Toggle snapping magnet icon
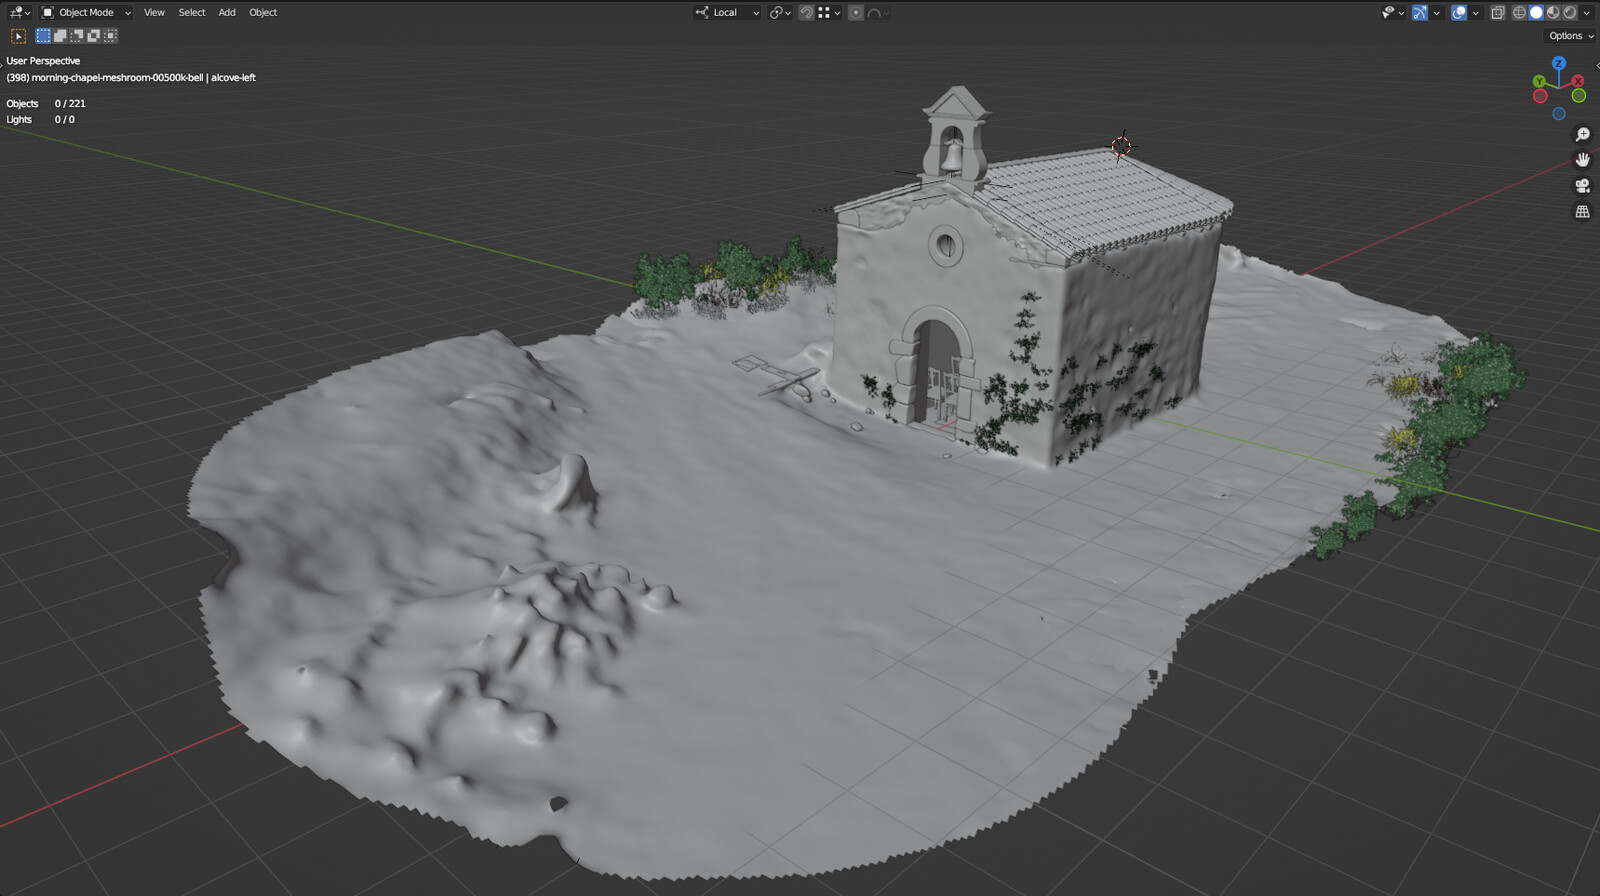Viewport: 1600px width, 896px height. tap(806, 12)
